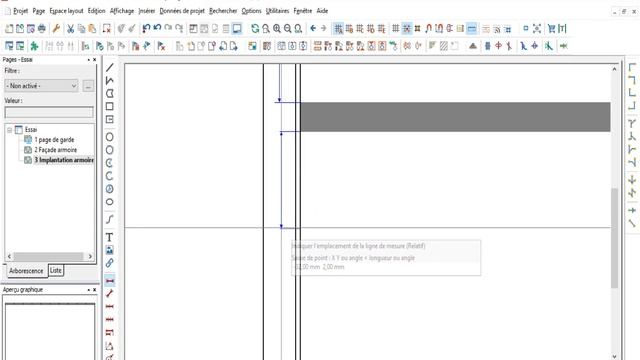Open the Options menu
Screen dimensions: 640x360
pos(251,11)
